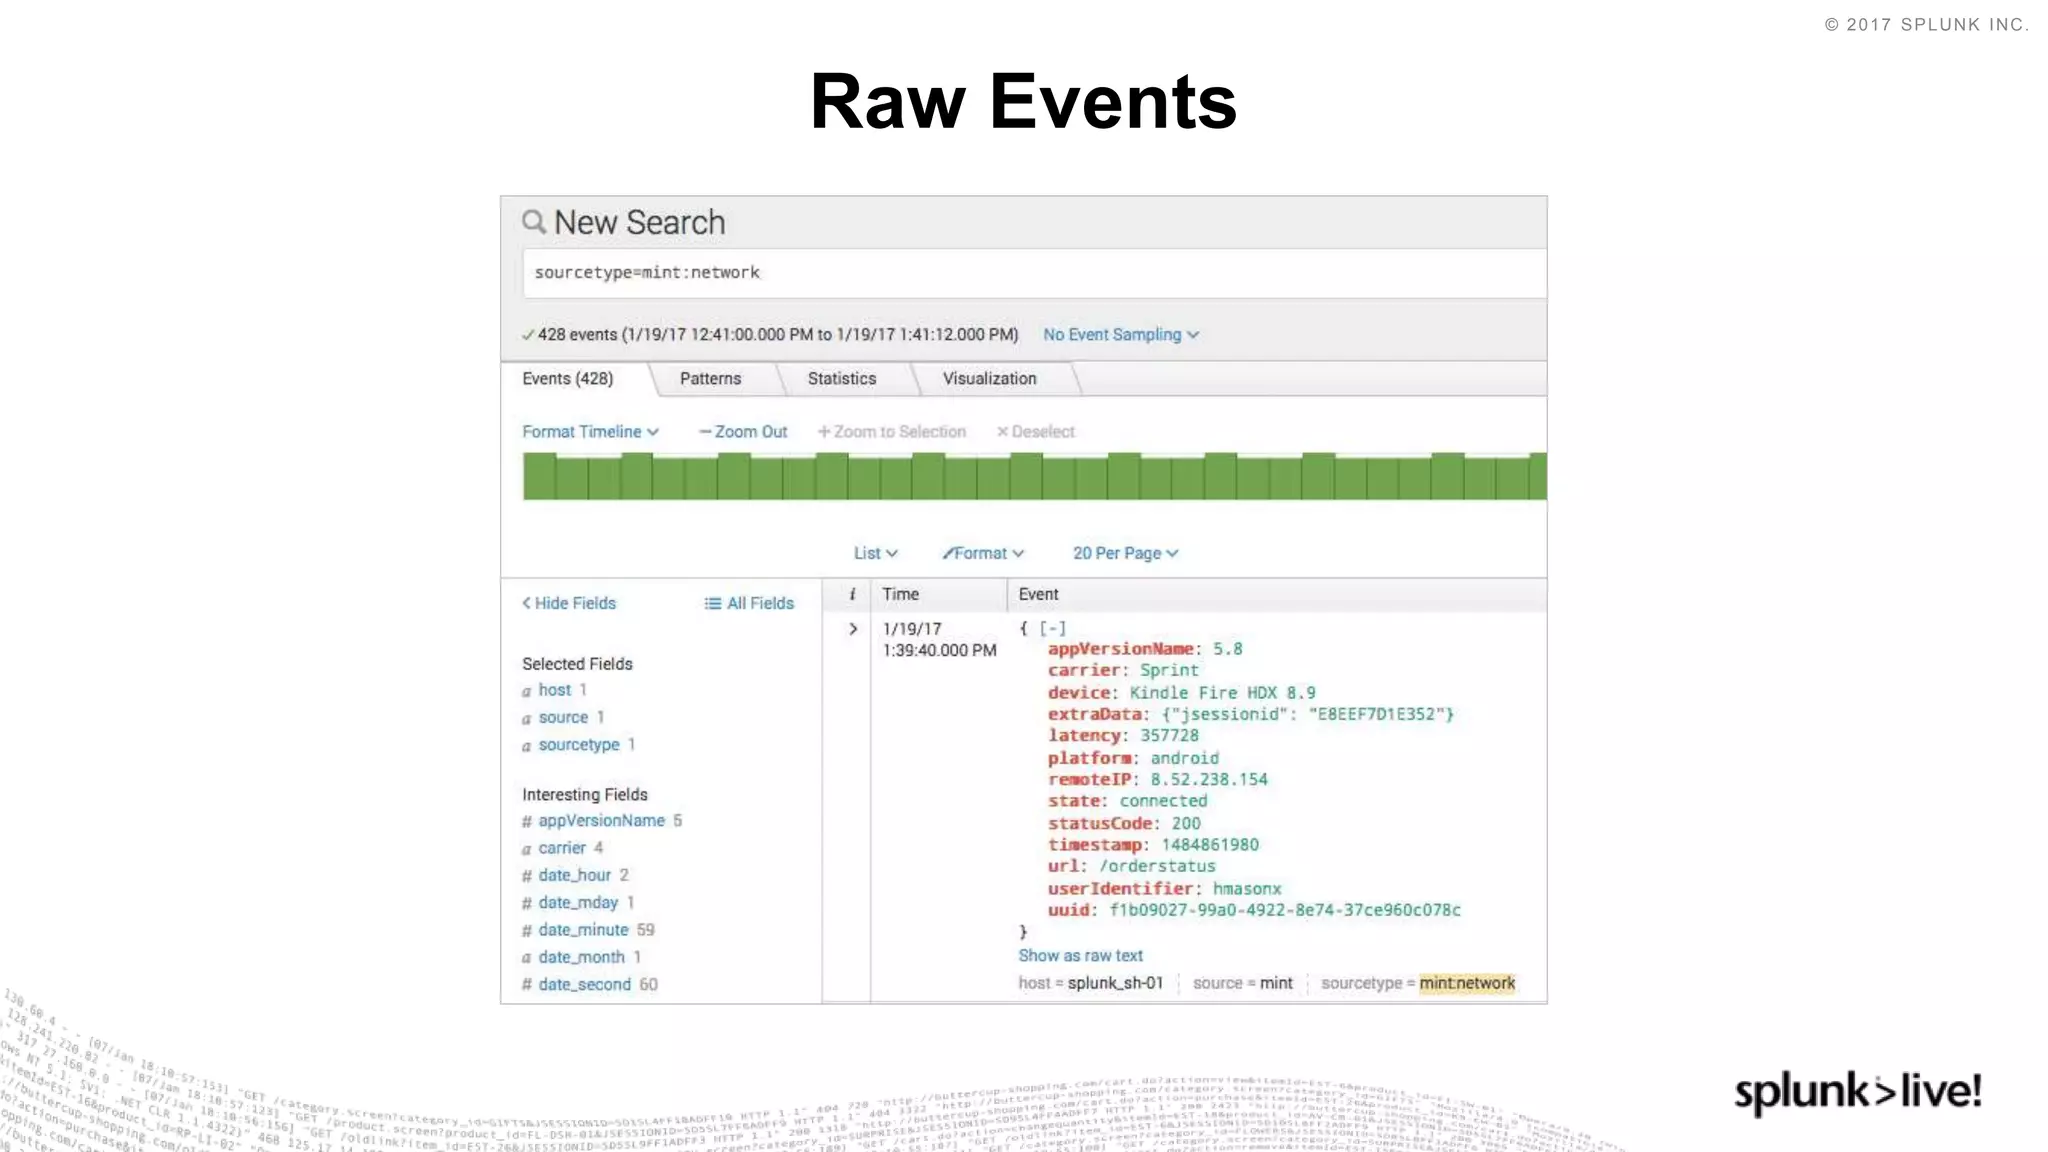Open the Format options dropdown
The image size is (2048, 1152).
click(x=983, y=553)
